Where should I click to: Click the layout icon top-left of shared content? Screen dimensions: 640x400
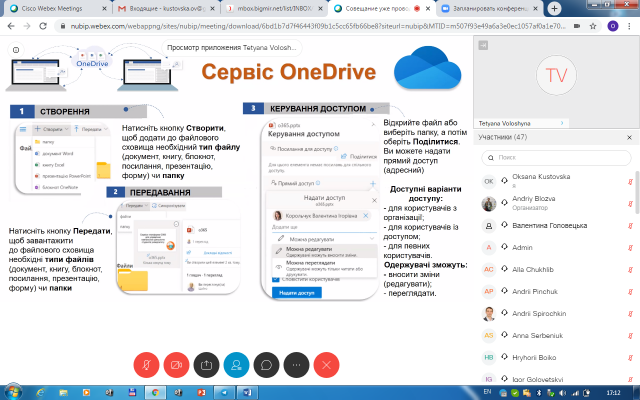point(16,50)
